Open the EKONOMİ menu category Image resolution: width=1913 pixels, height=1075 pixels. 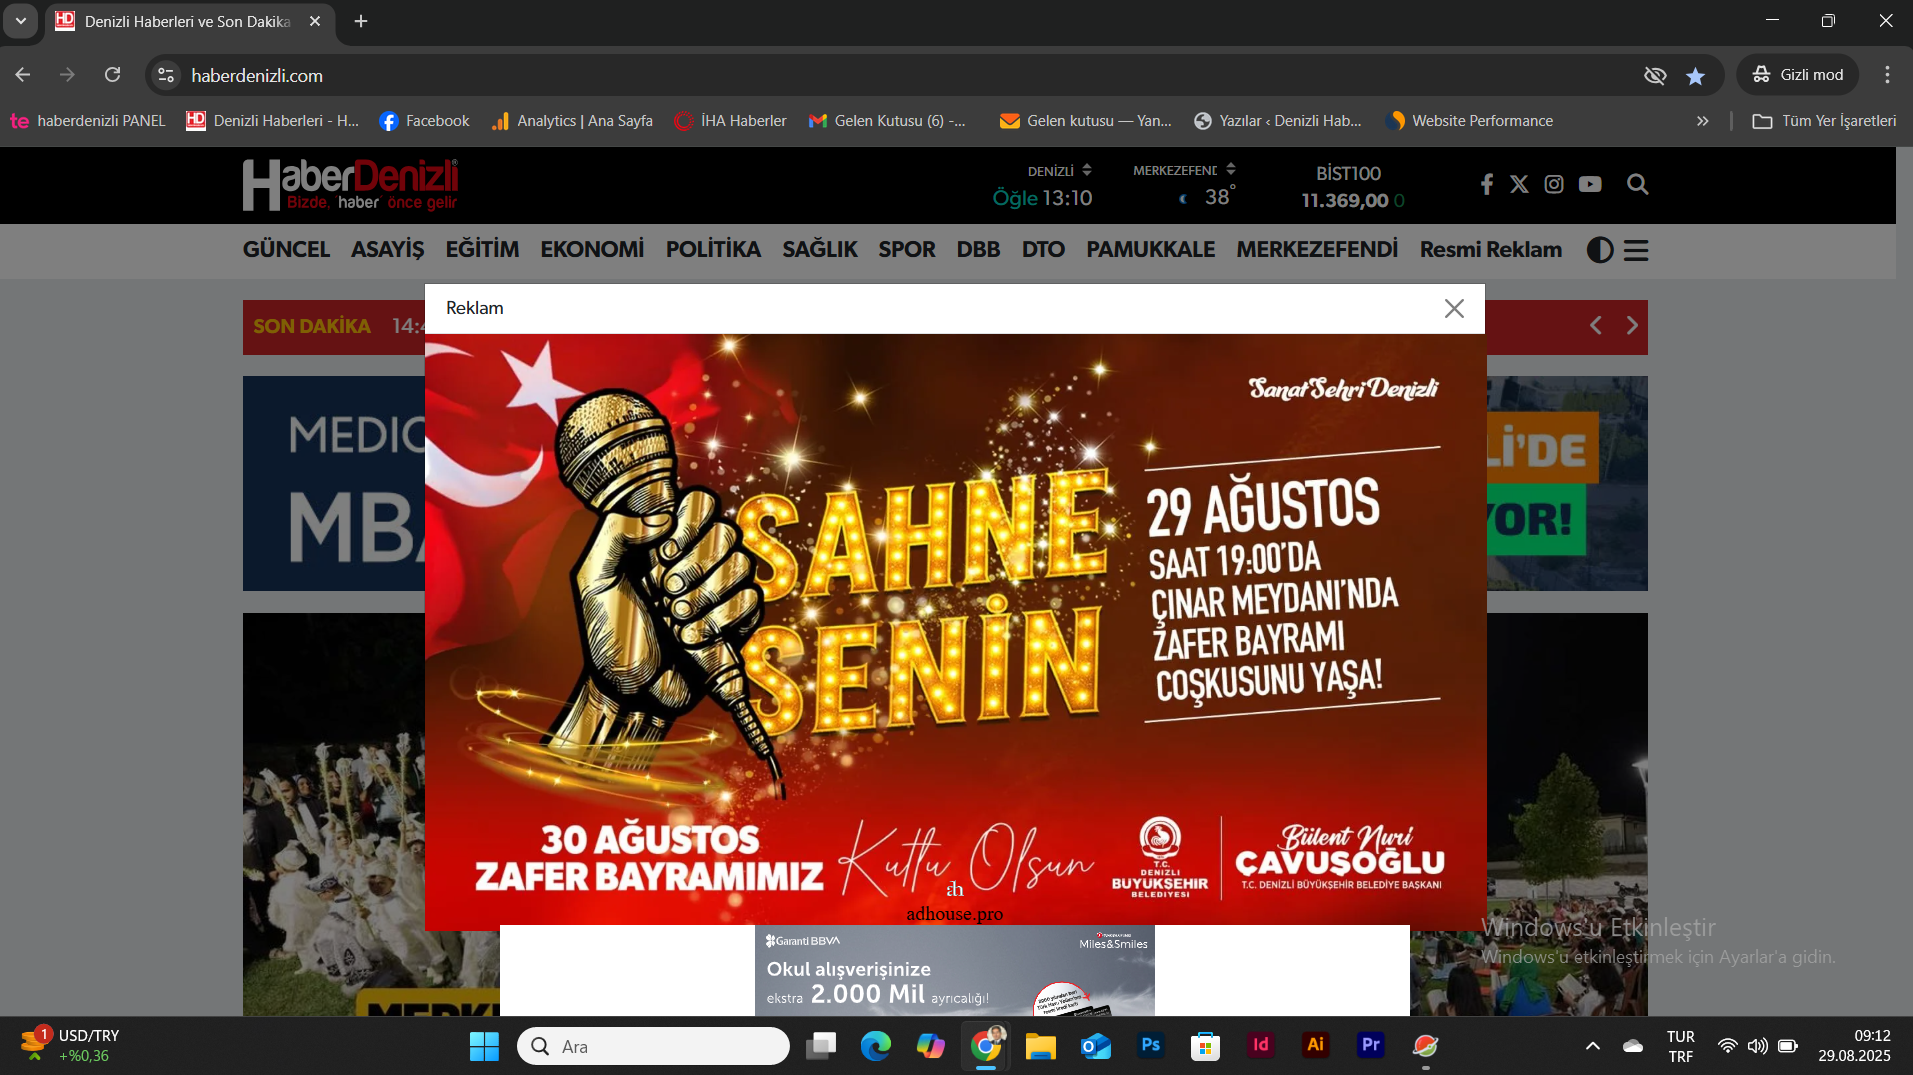click(592, 249)
